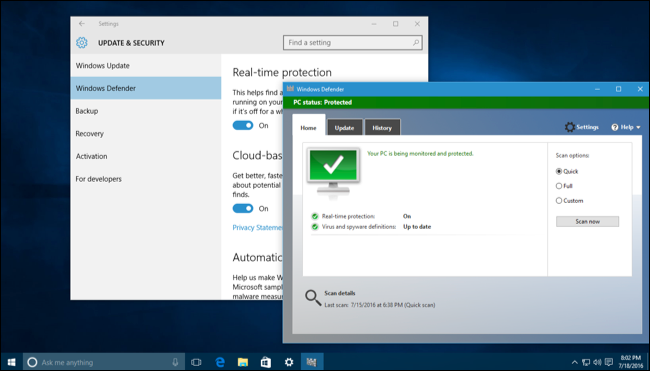Viewport: 650px width, 371px height.
Task: Click the Ask me anything search box
Action: pyautogui.click(x=104, y=362)
